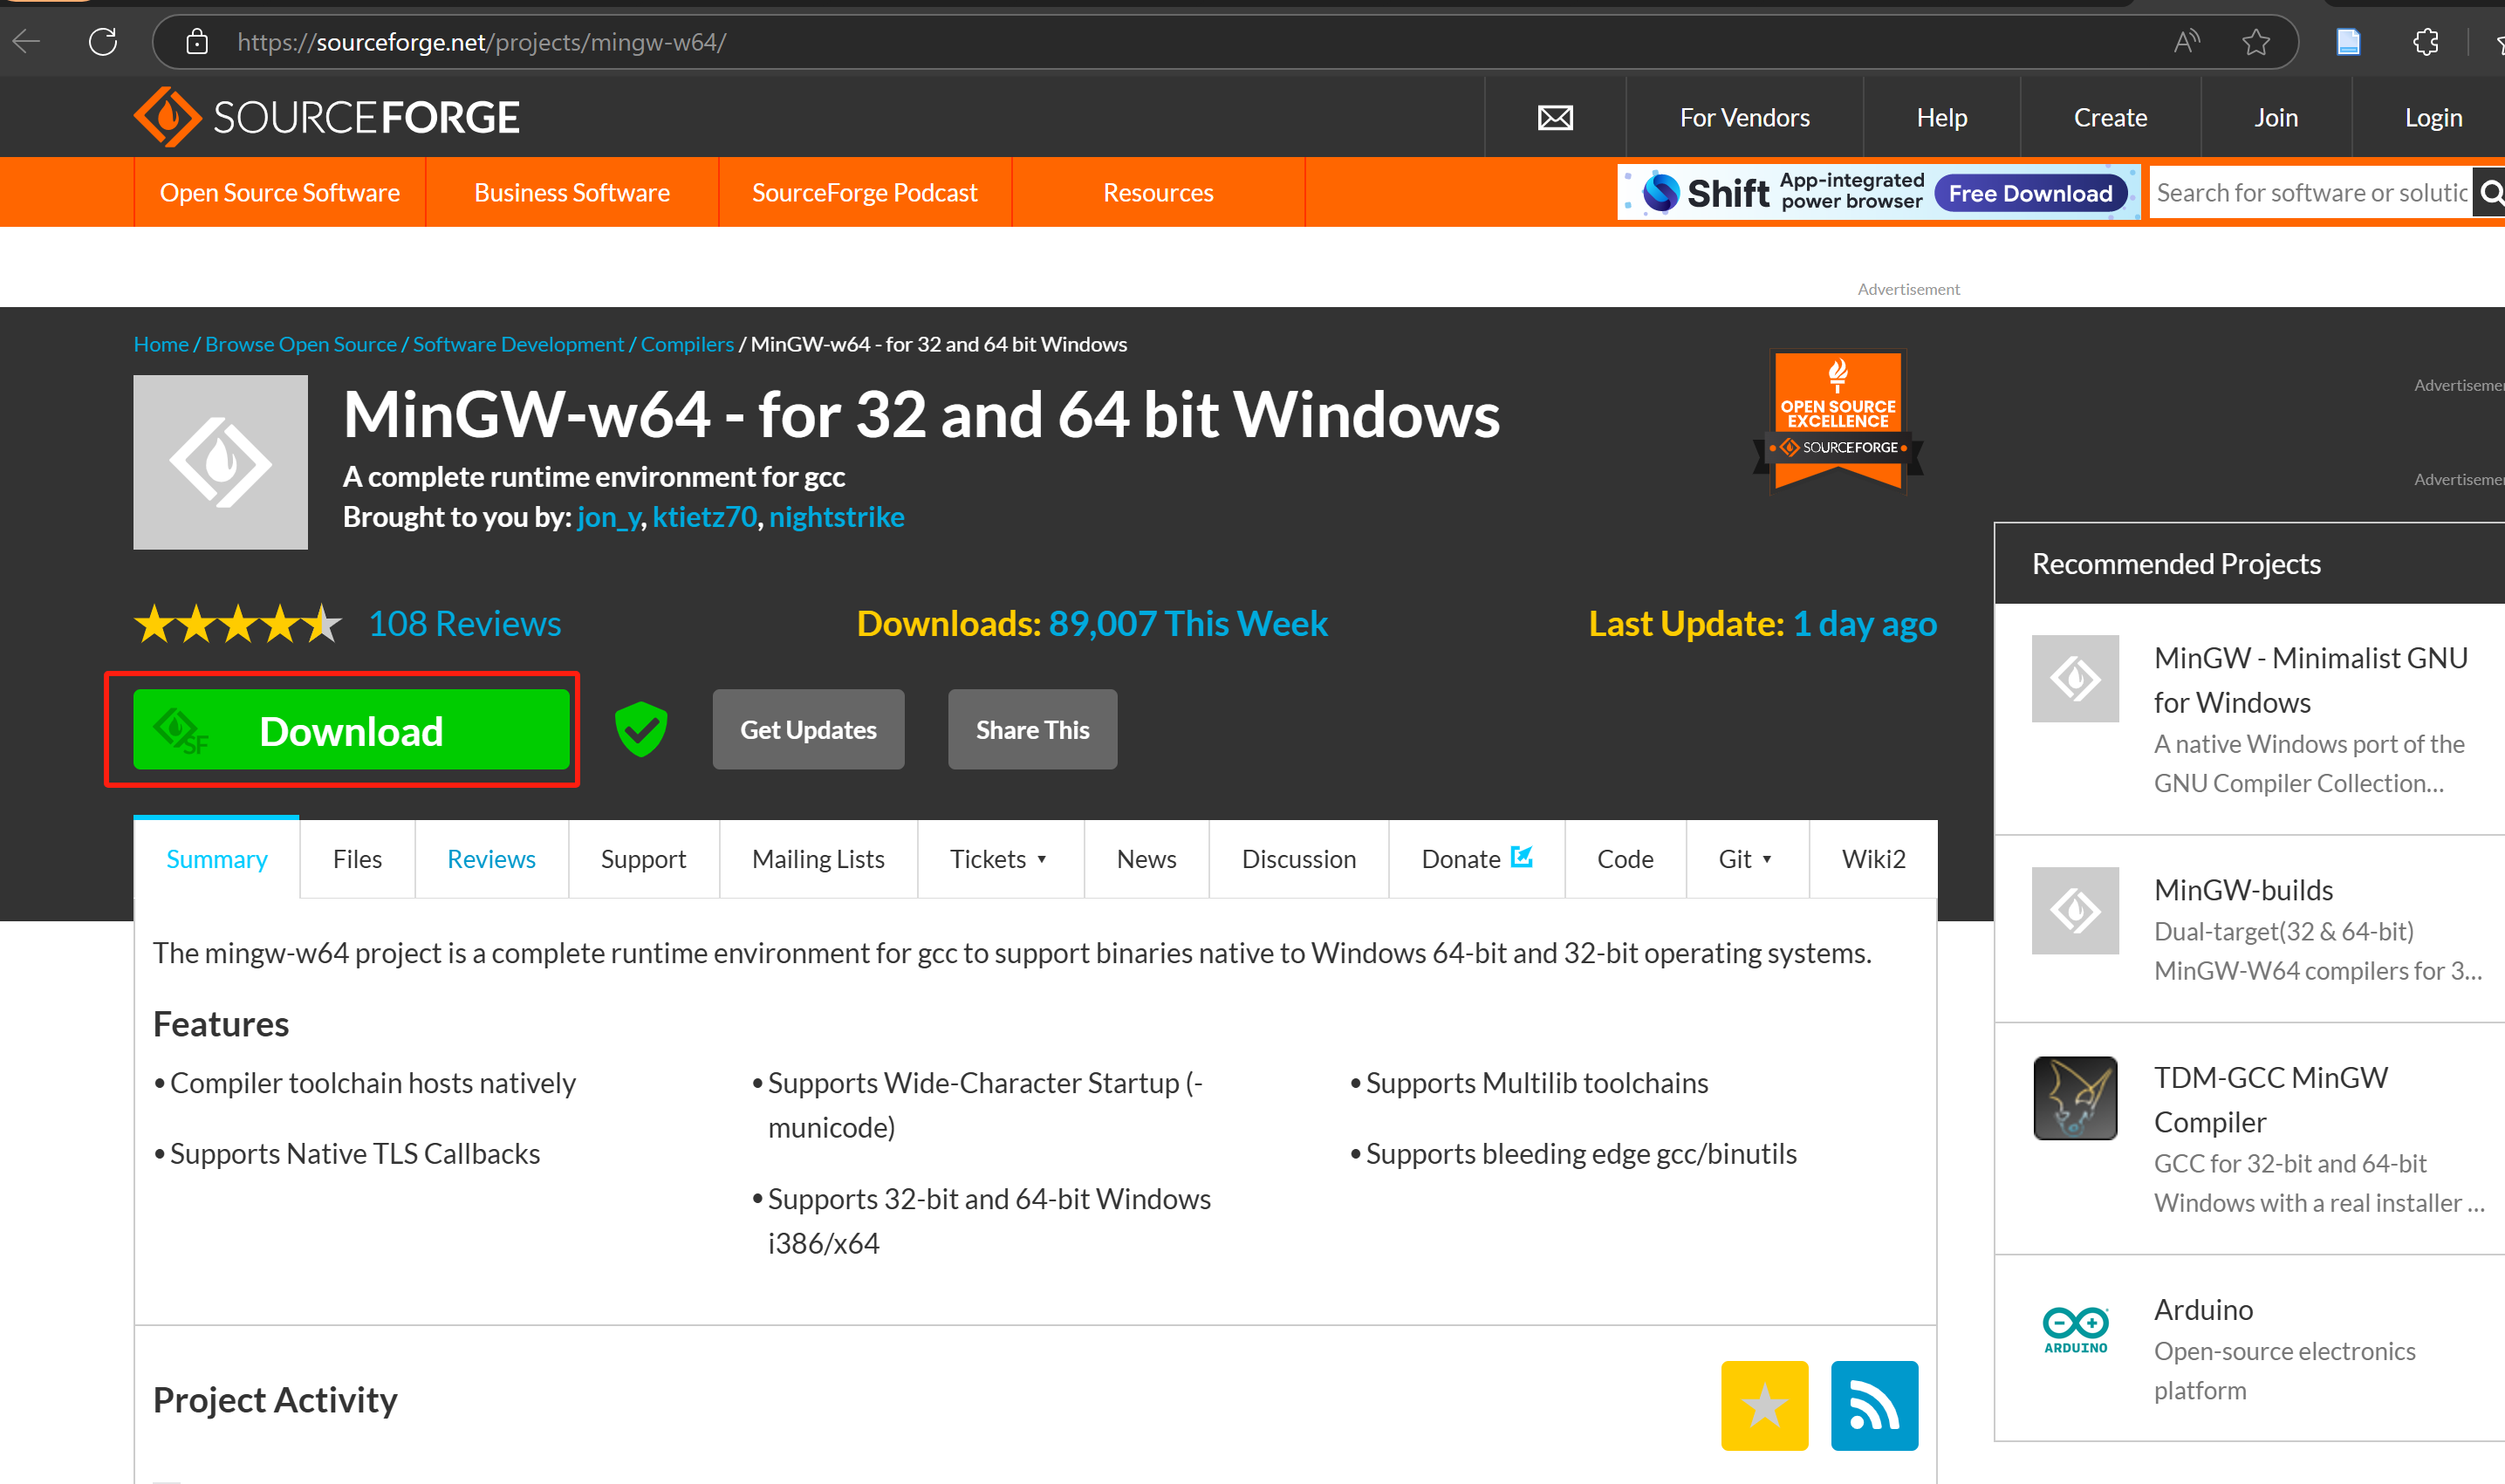Open author ktietz70 profile link
Image resolution: width=2505 pixels, height=1484 pixels.
point(704,517)
